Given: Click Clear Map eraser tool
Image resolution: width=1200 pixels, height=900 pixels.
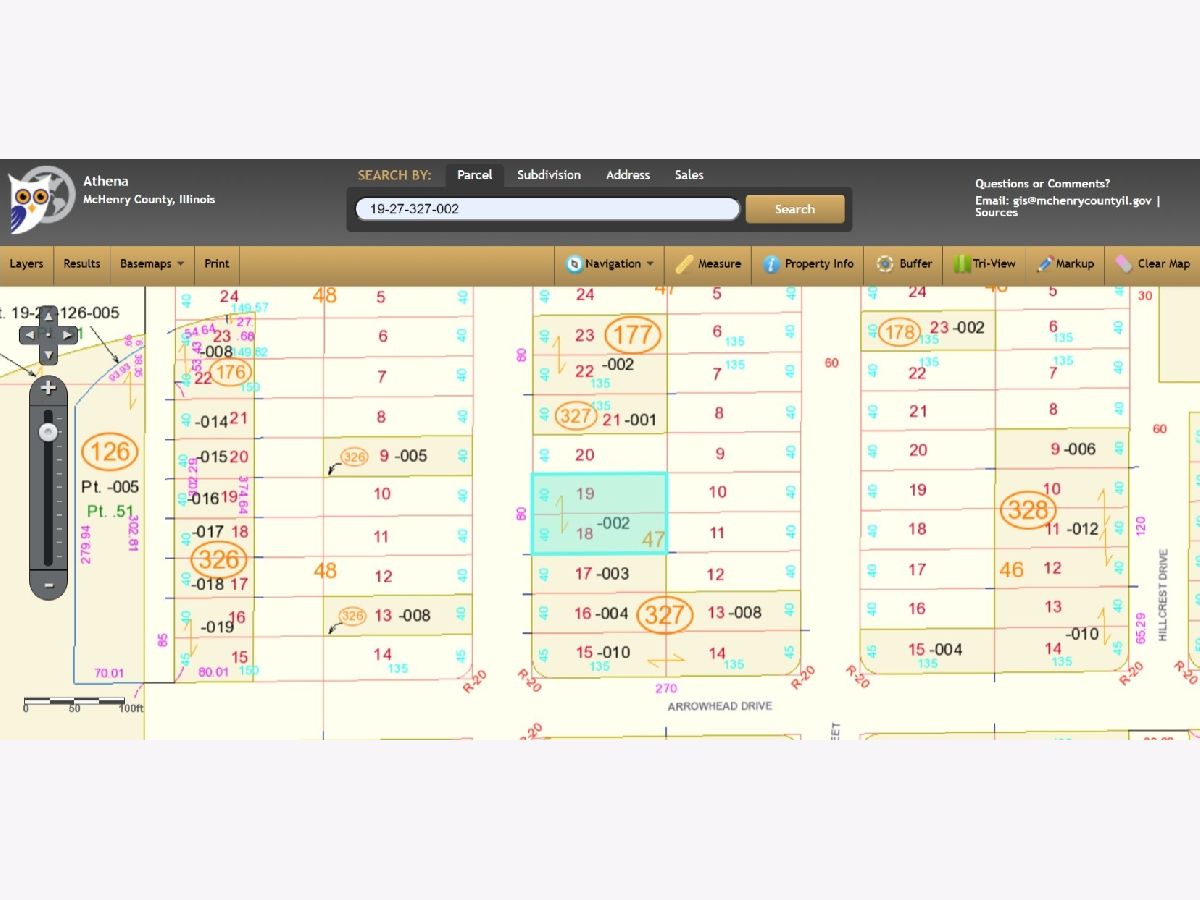Looking at the screenshot, I should pos(1153,264).
